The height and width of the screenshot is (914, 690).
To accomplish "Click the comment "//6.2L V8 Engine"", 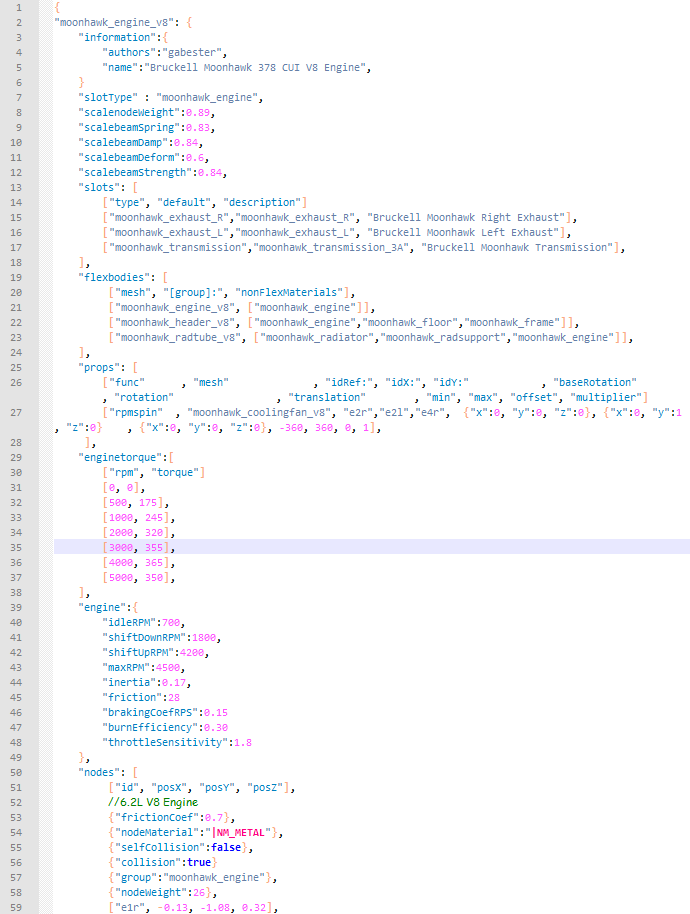I will pyautogui.click(x=153, y=803).
